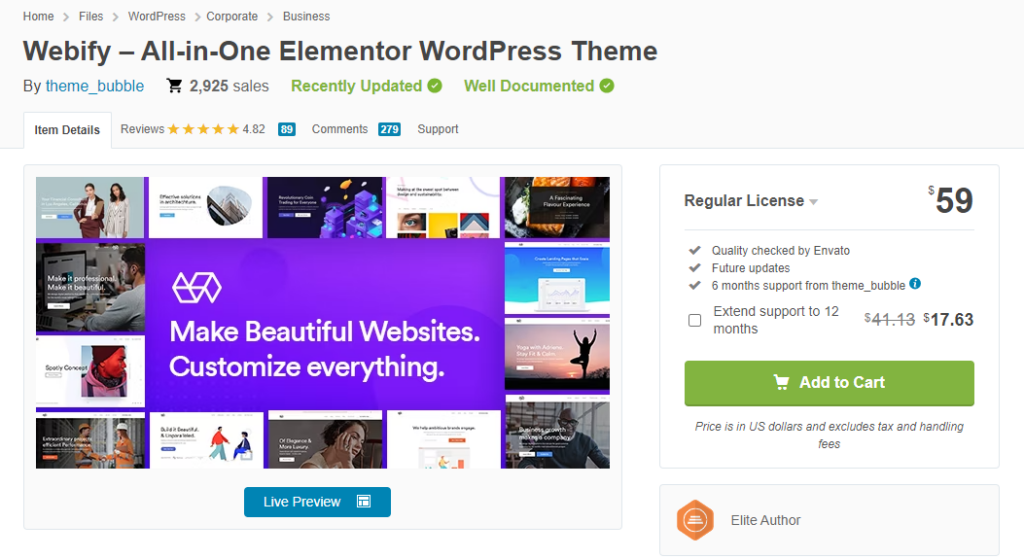Expand the Regular License dropdown arrow
The image size is (1024, 558).
point(813,202)
